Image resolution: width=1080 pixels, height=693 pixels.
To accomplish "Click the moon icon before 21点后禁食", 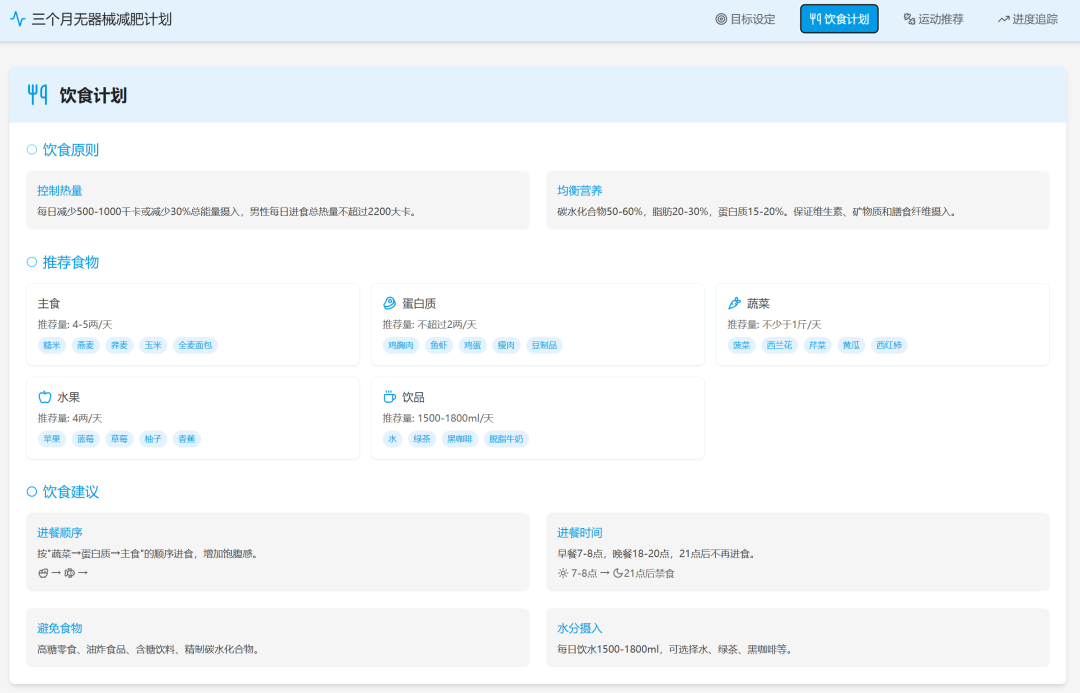I will 617,573.
